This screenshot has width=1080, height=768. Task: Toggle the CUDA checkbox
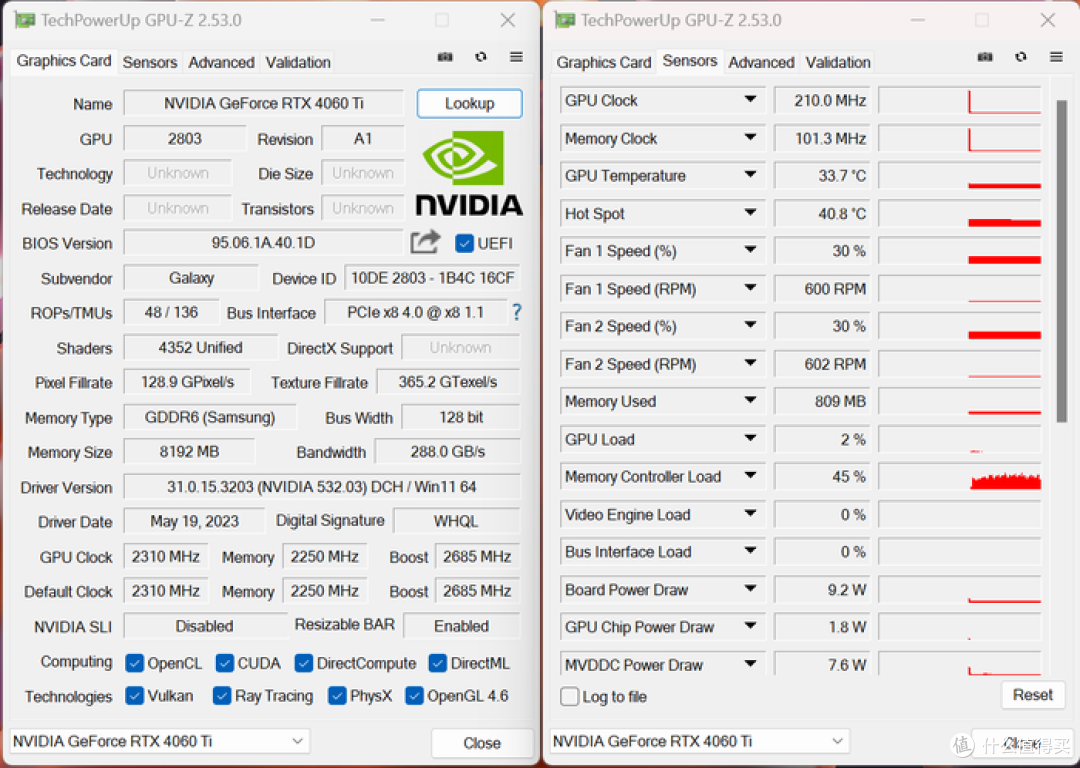tap(225, 663)
